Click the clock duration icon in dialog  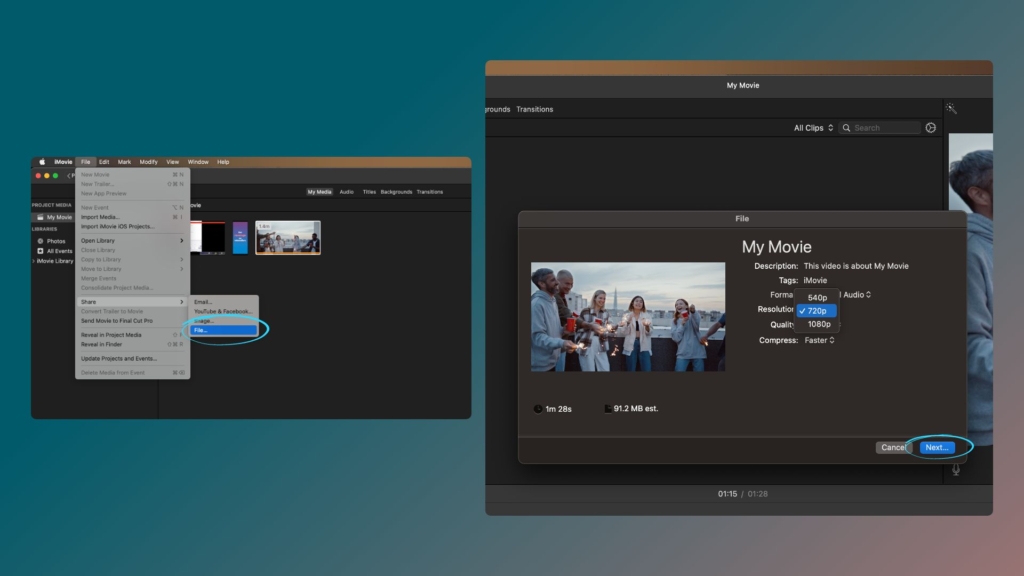[x=537, y=409]
